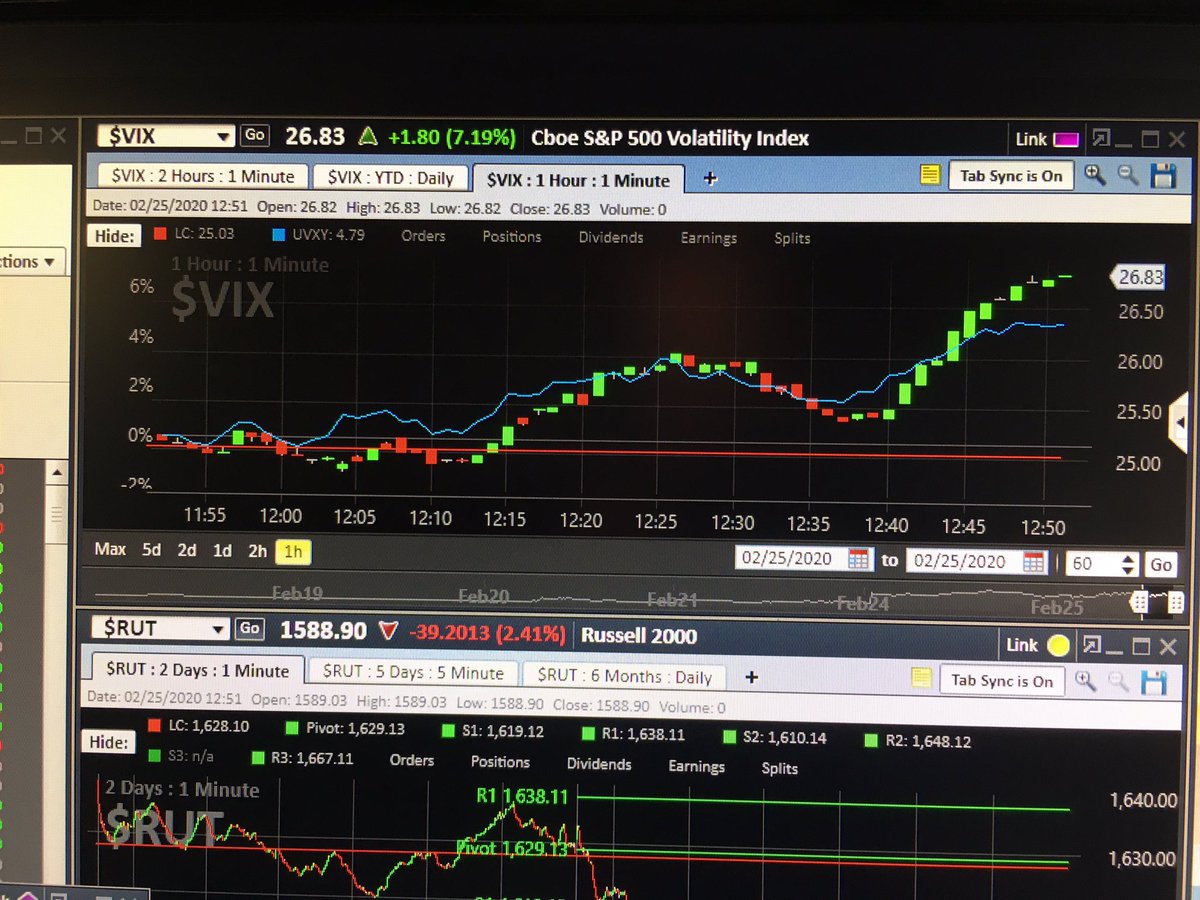Click Hide button in $VIX chart
Image resolution: width=1200 pixels, height=900 pixels.
click(x=115, y=236)
